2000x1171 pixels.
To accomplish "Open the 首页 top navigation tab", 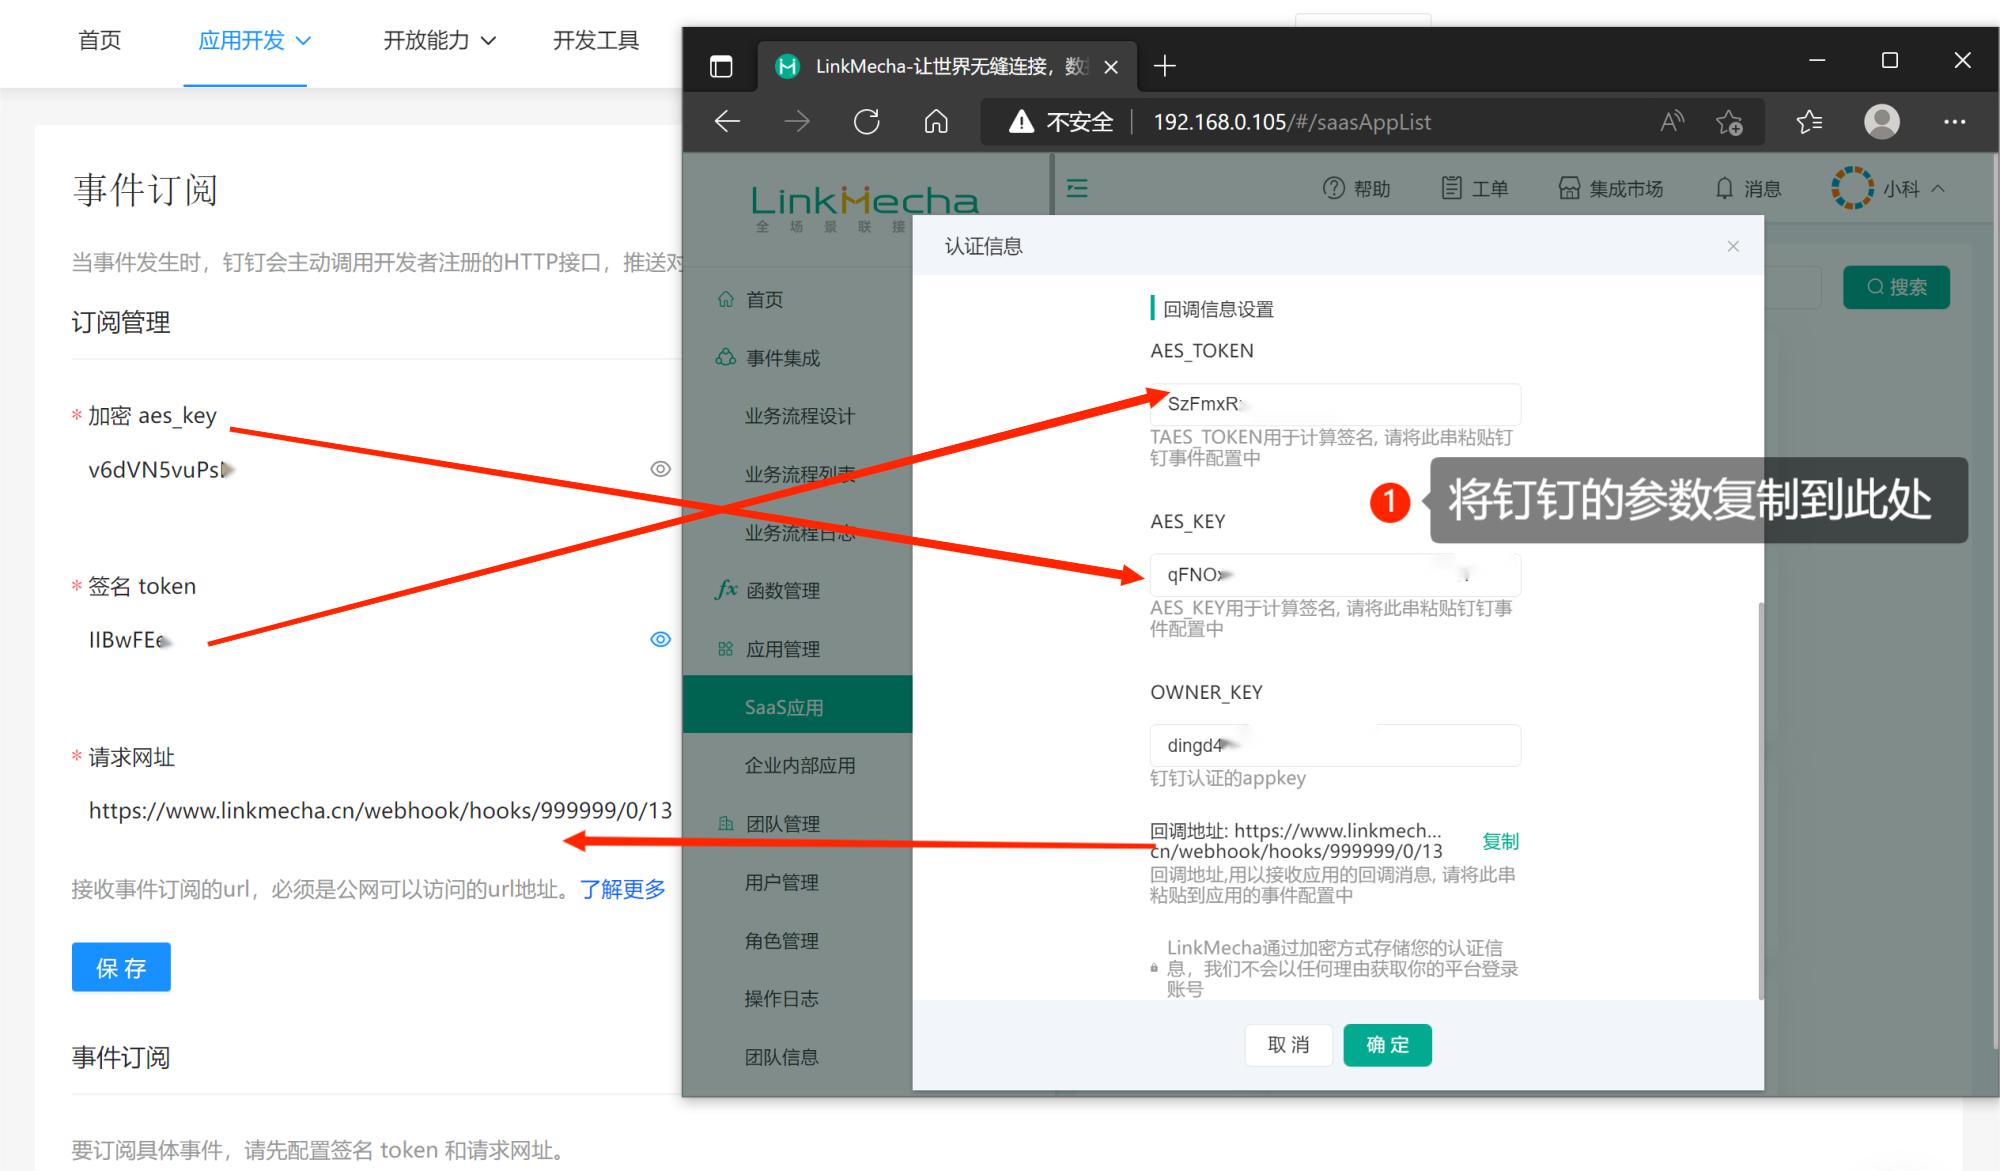I will 100,41.
